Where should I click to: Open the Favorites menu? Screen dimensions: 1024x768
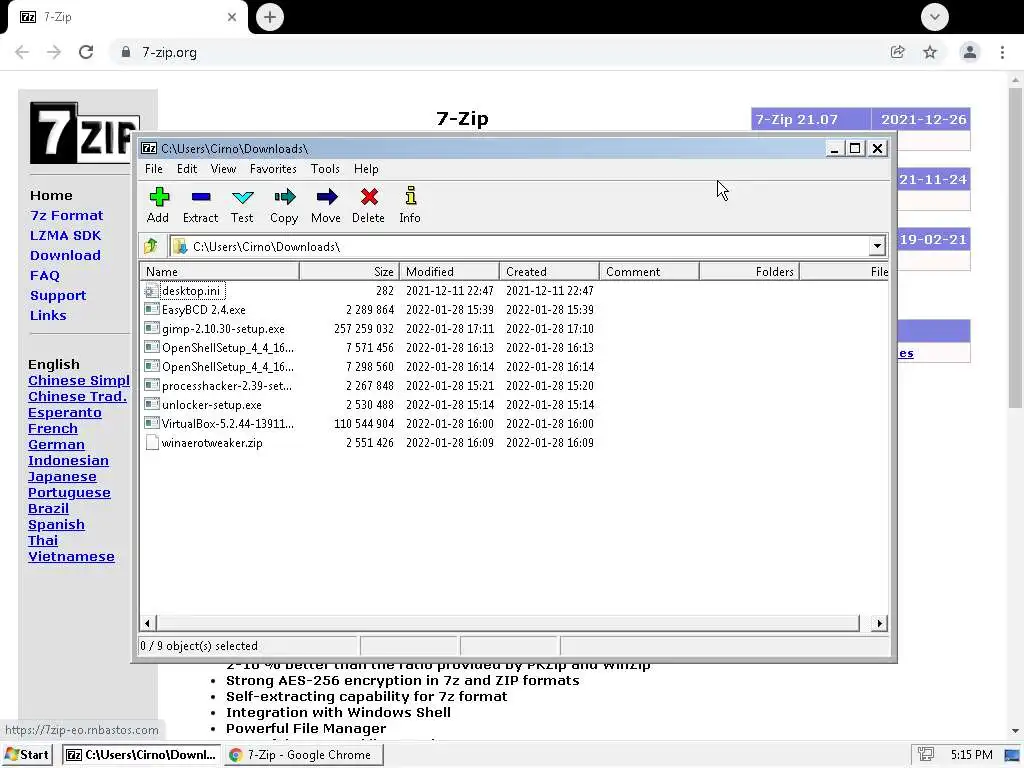coord(273,168)
